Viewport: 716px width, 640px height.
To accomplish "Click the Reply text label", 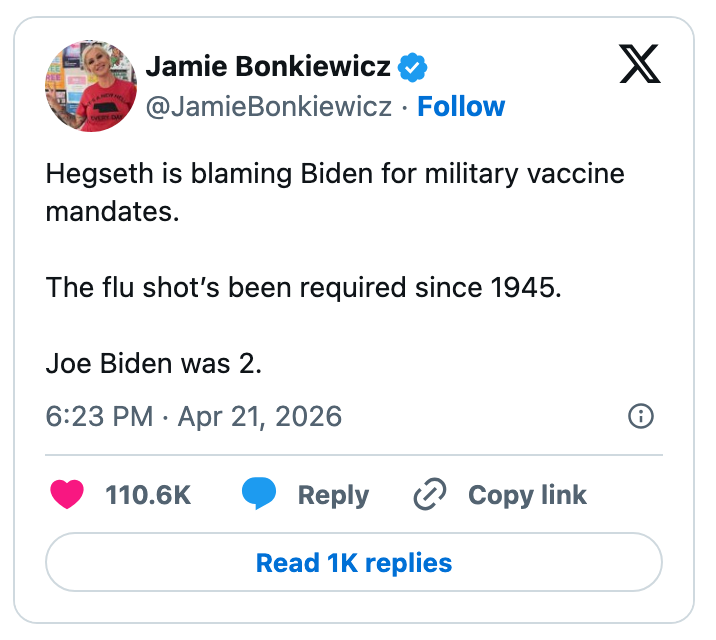I will (x=334, y=494).
